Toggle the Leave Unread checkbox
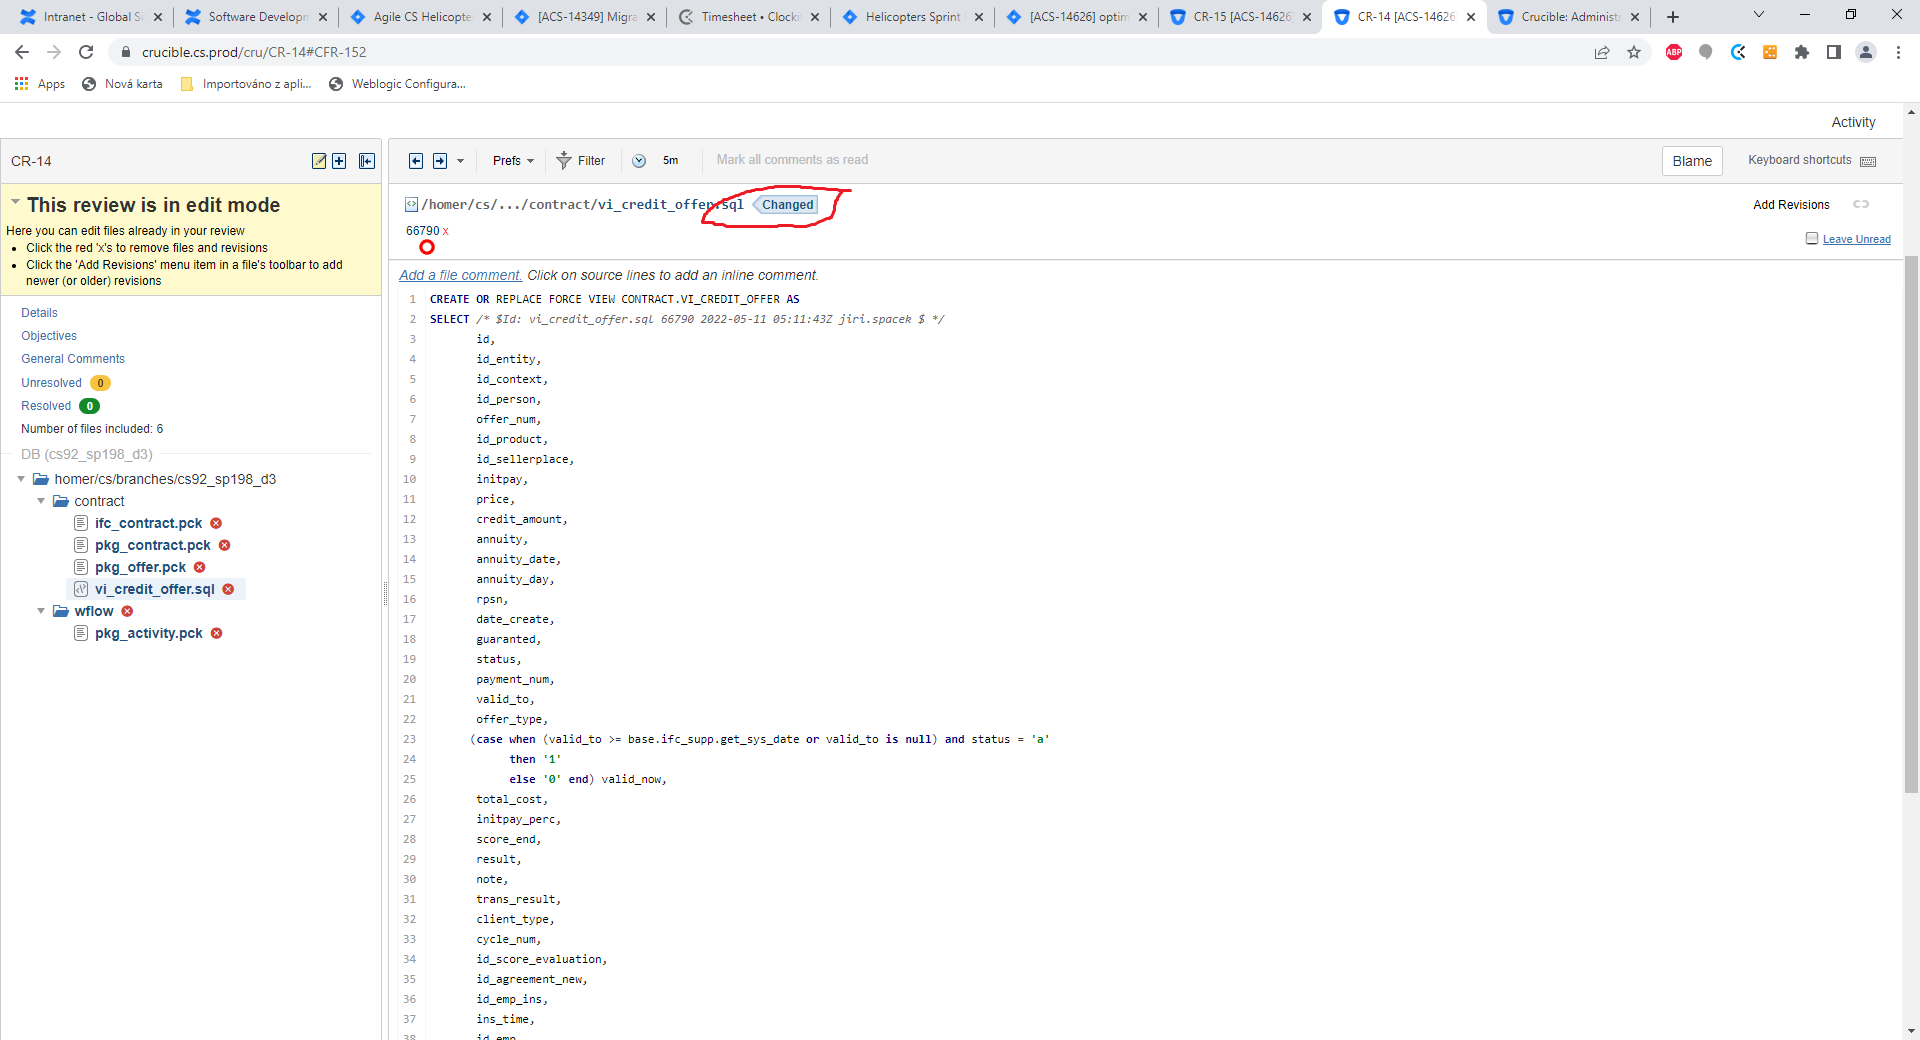This screenshot has width=1920, height=1040. [x=1812, y=238]
